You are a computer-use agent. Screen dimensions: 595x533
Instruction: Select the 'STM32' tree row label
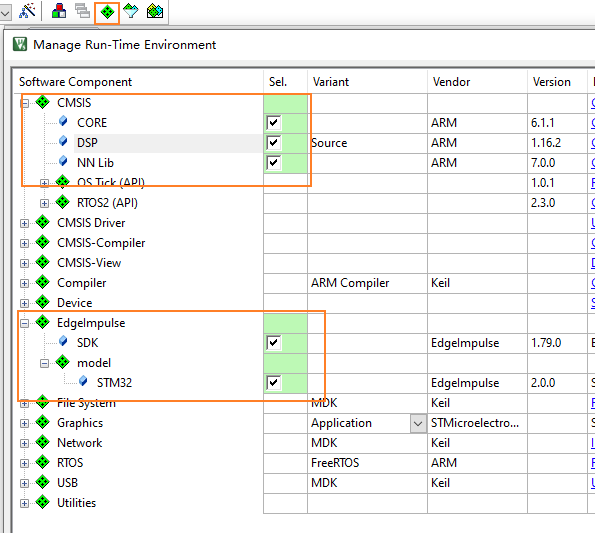(x=114, y=382)
